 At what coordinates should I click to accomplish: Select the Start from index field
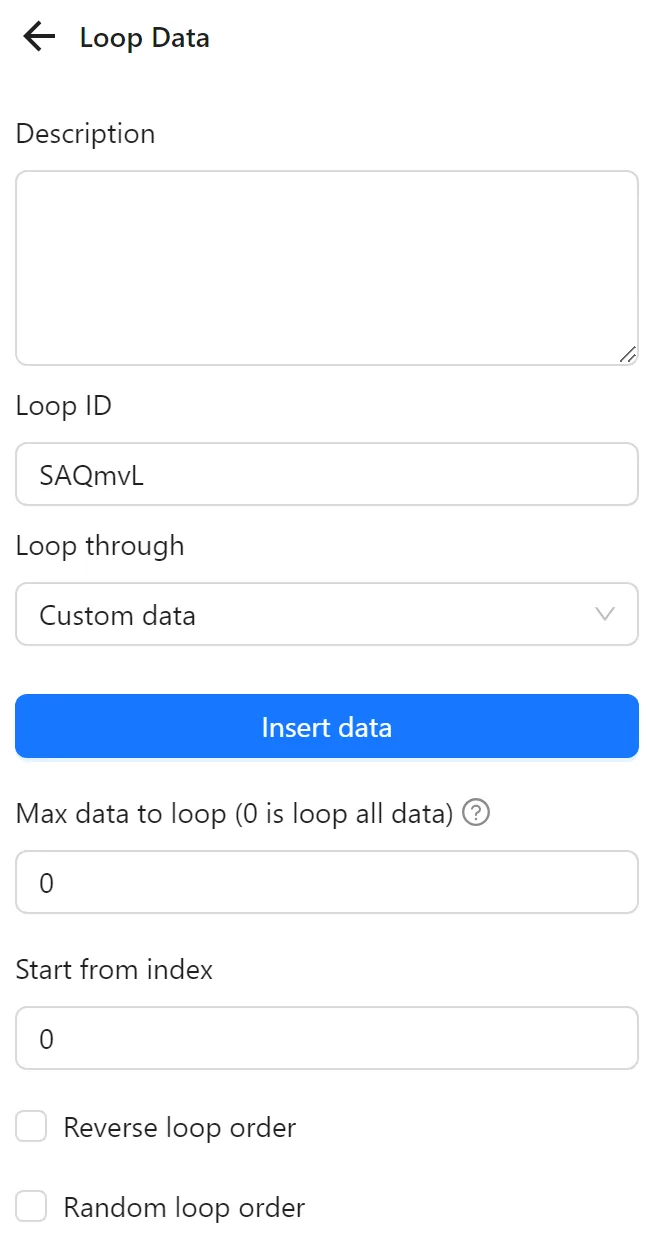[x=327, y=1038]
